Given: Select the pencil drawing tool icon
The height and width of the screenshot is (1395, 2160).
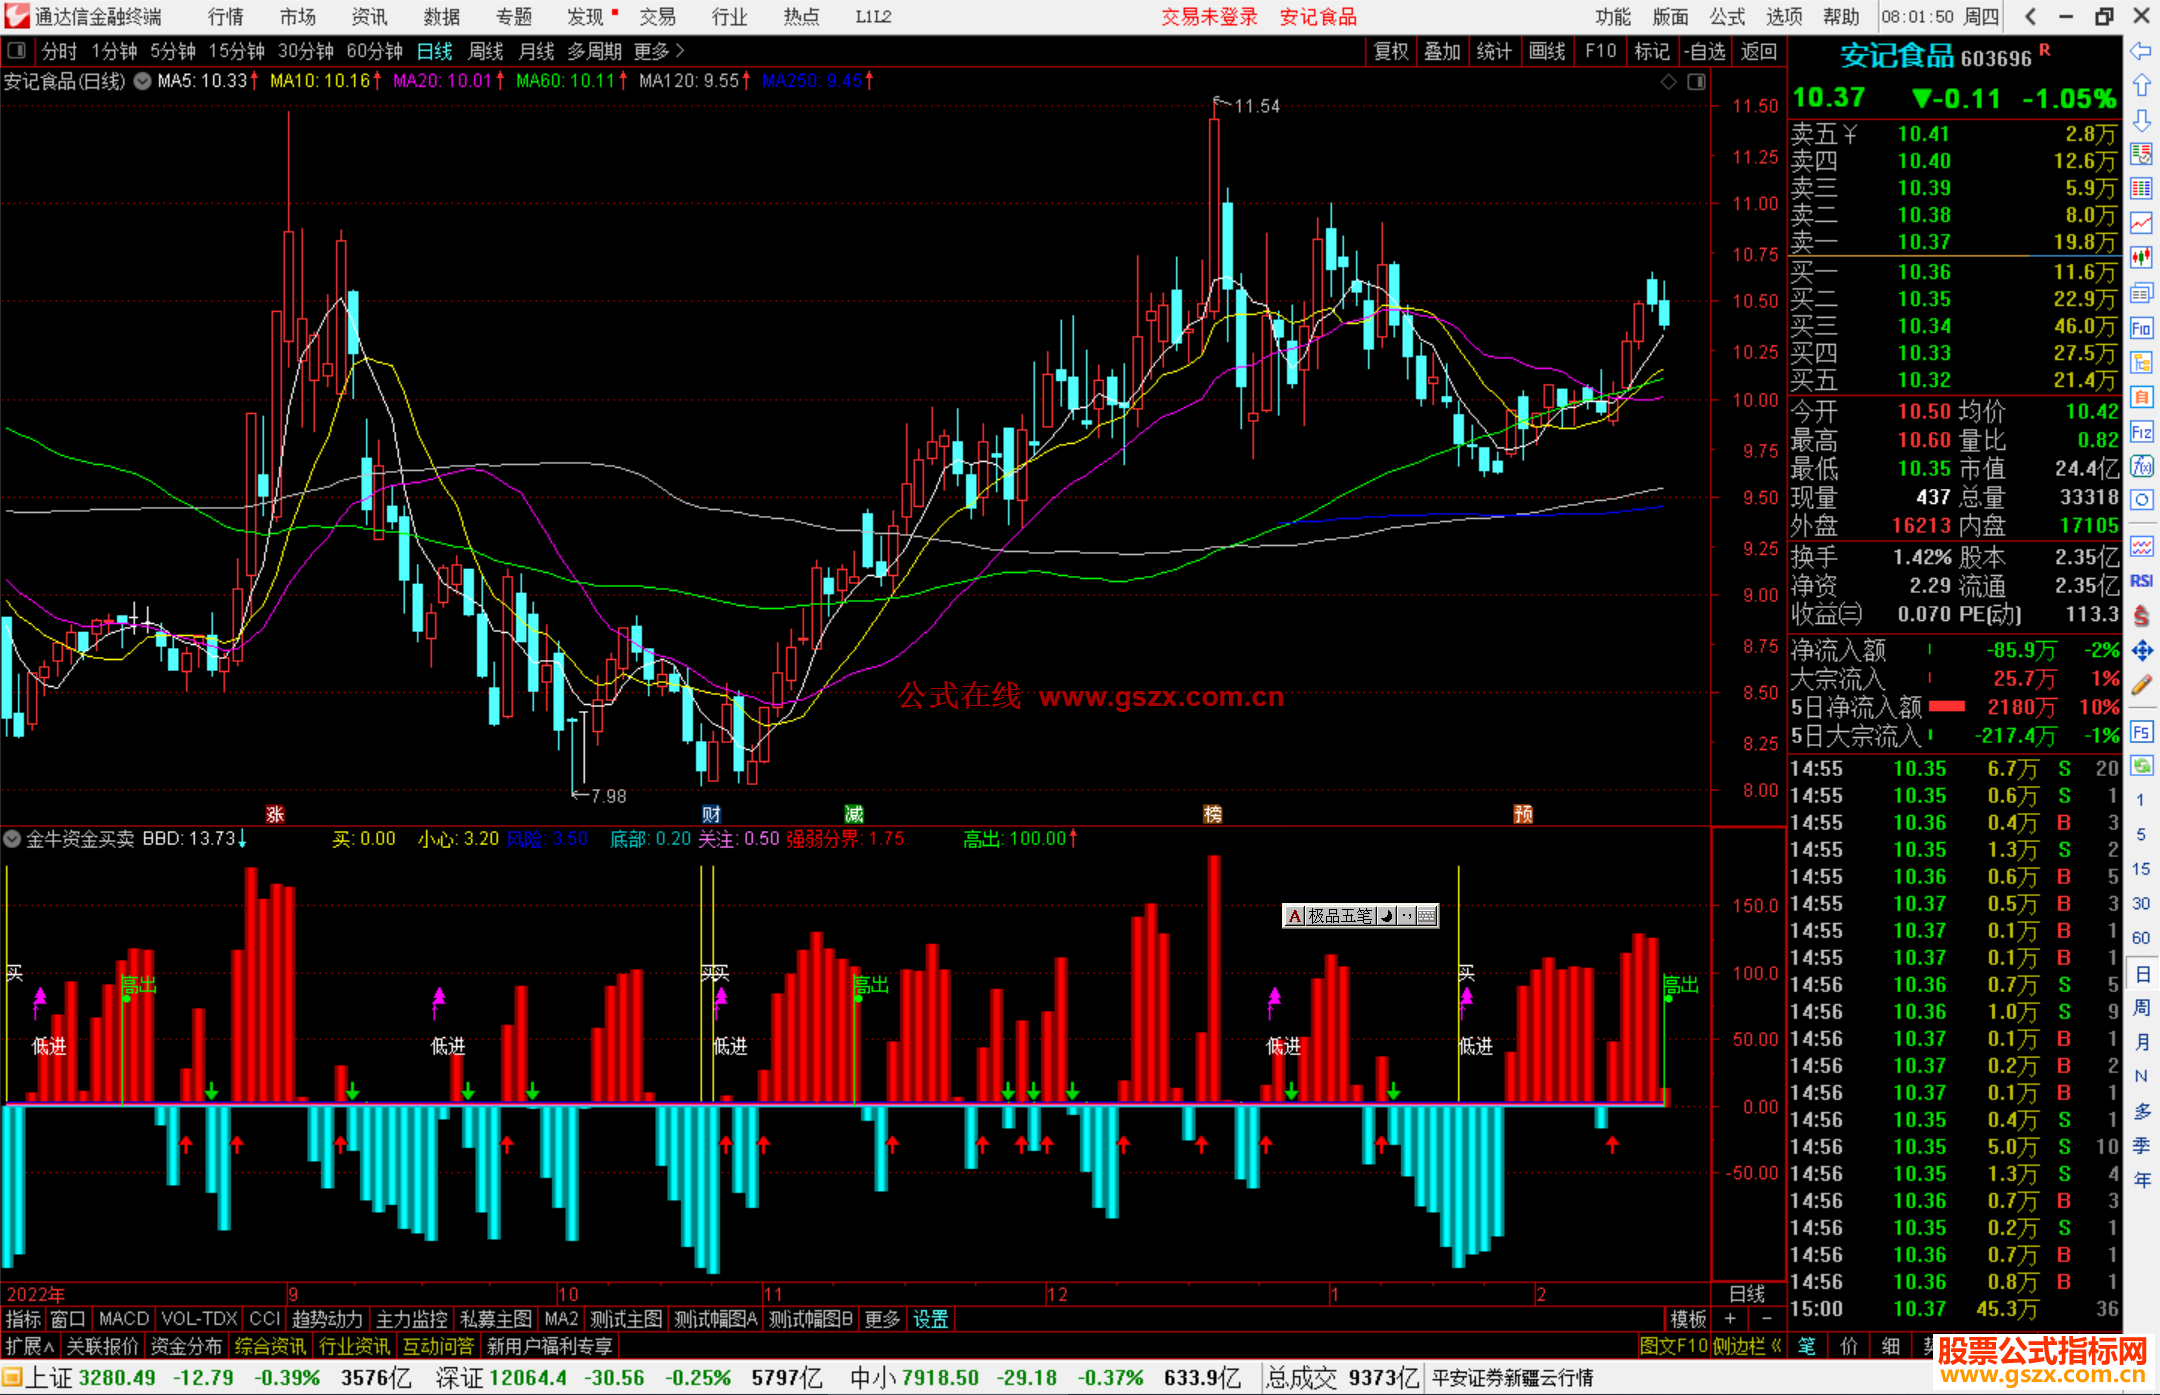Looking at the screenshot, I should tap(2141, 685).
